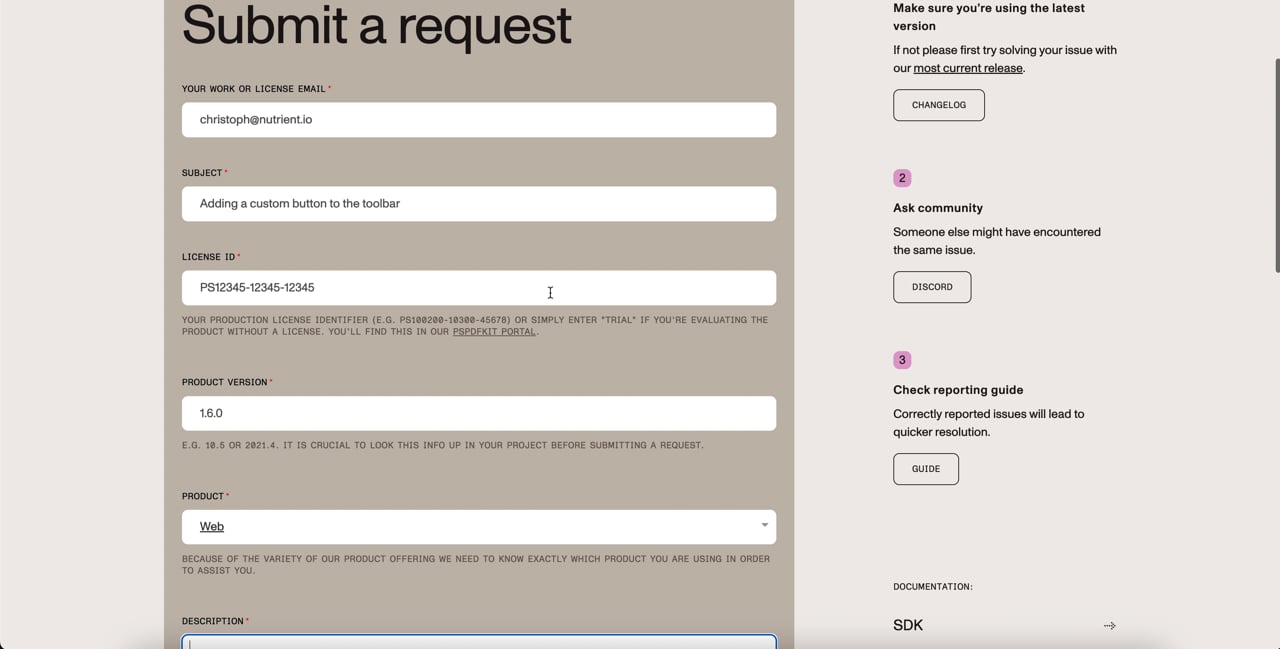
Task: Open the Discord community button
Action: [x=932, y=287]
